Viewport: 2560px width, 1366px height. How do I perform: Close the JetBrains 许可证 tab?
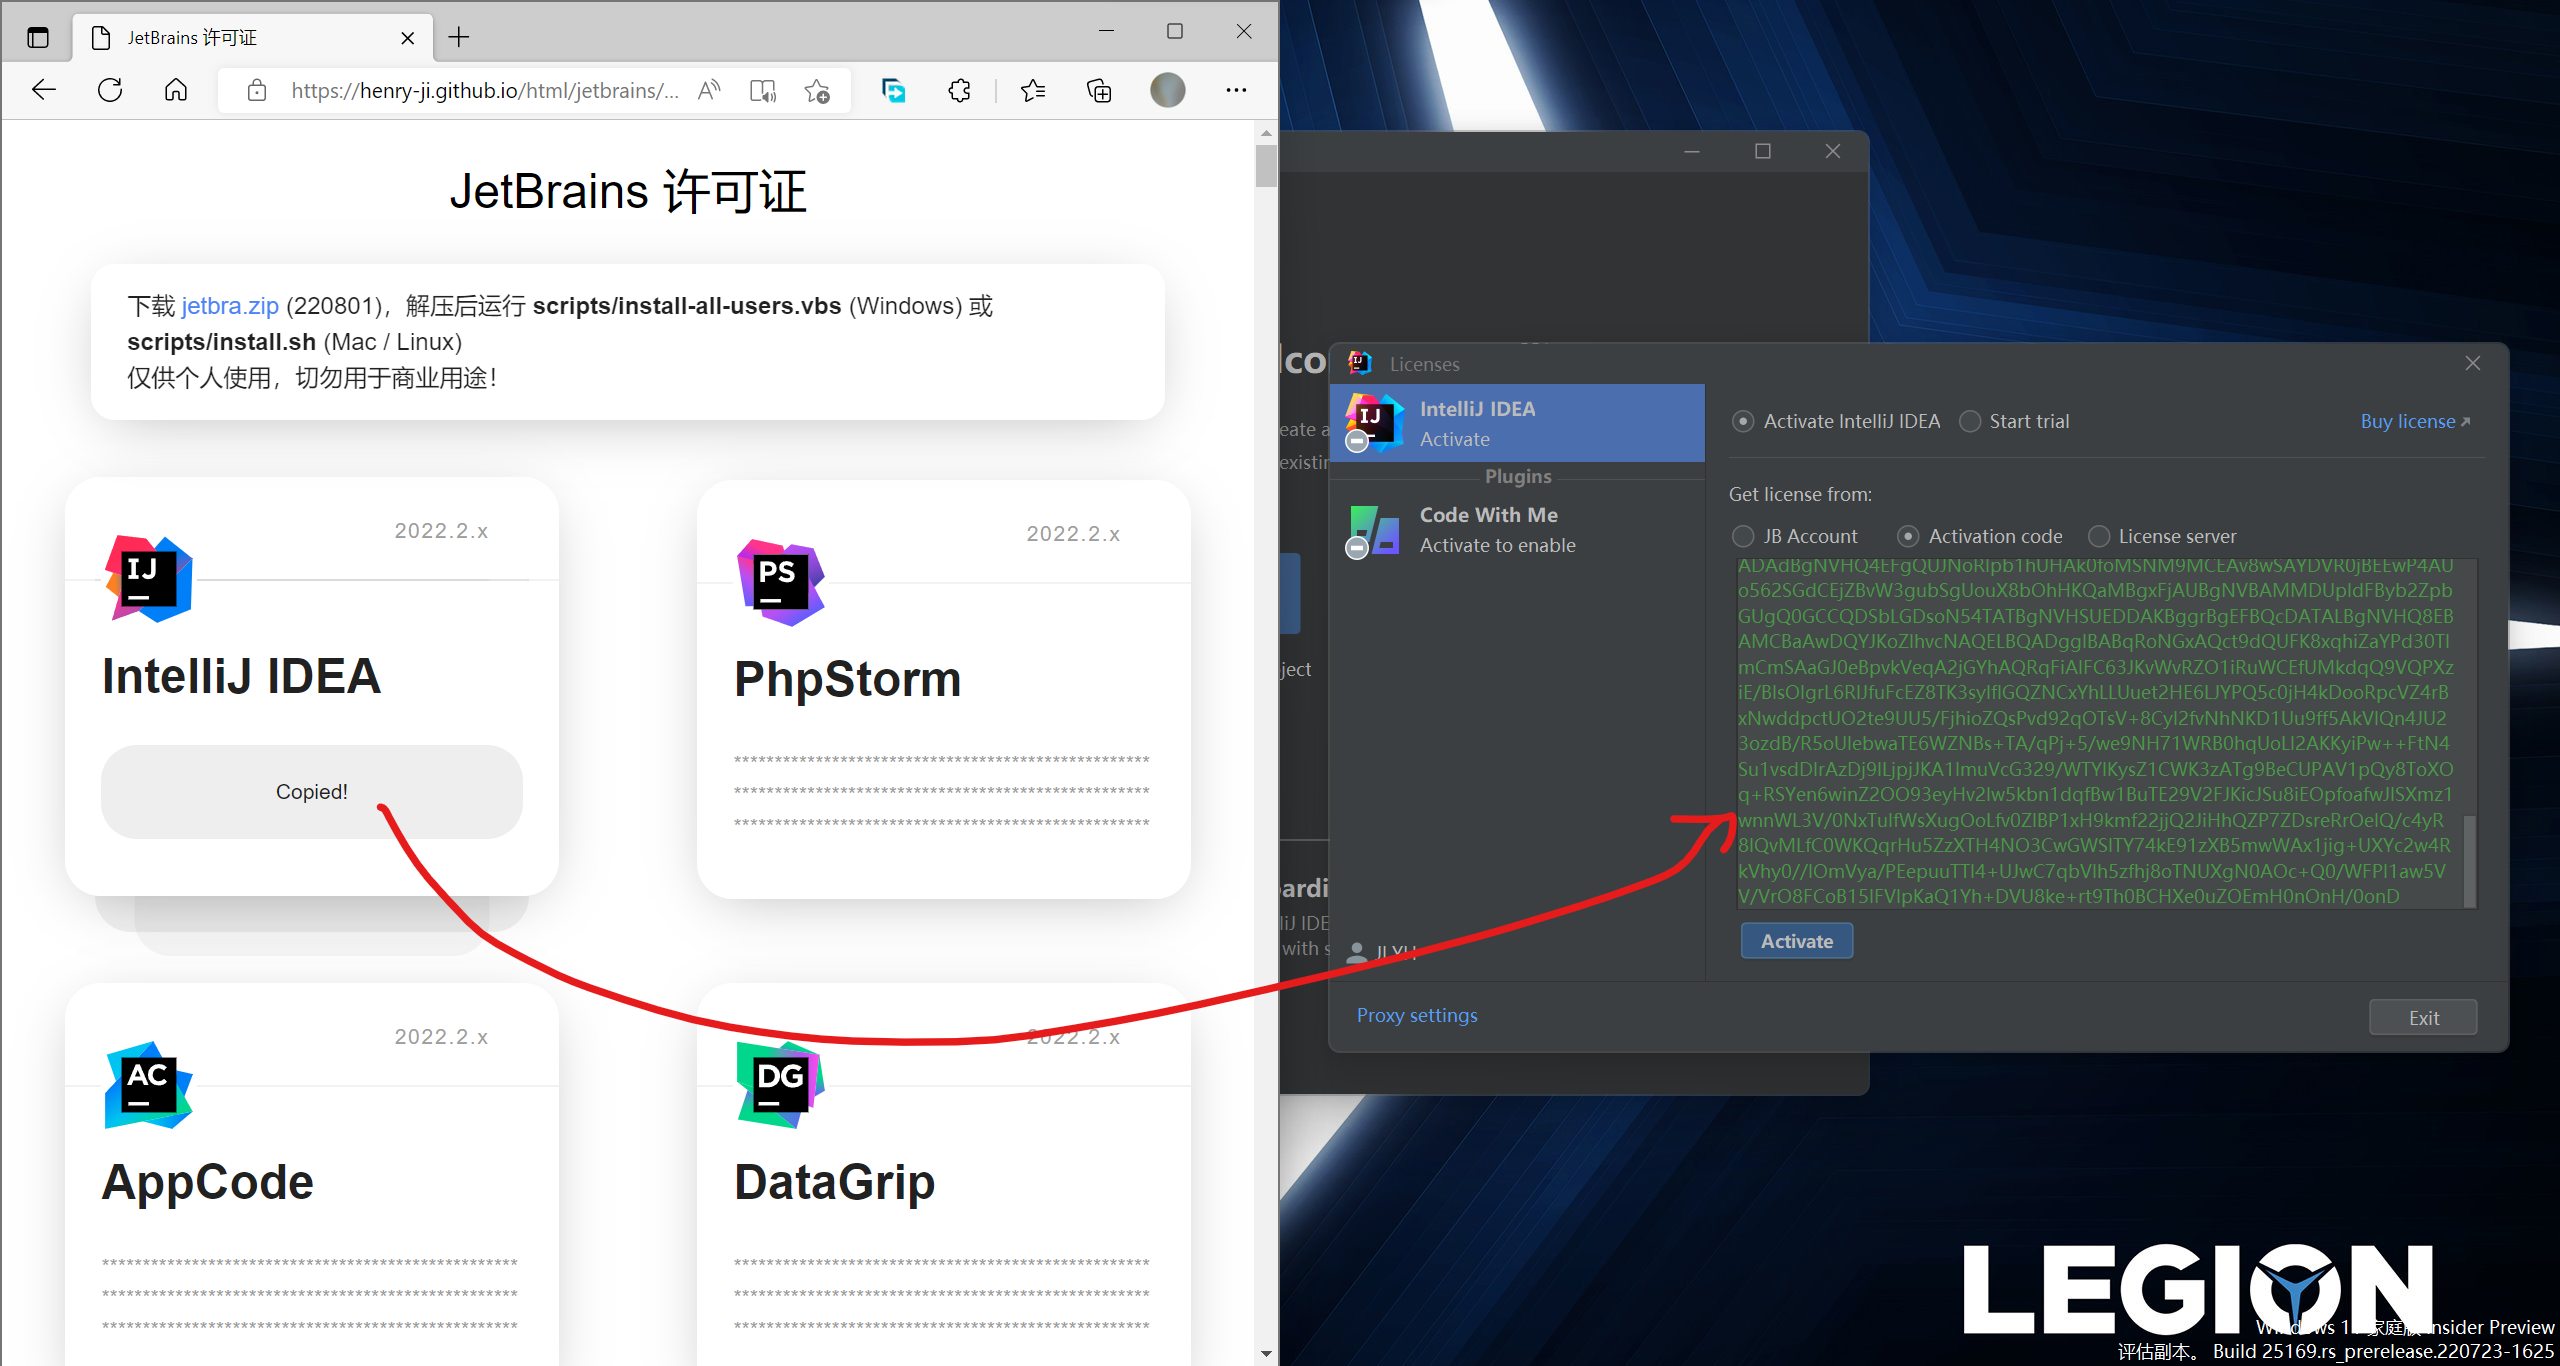408,38
